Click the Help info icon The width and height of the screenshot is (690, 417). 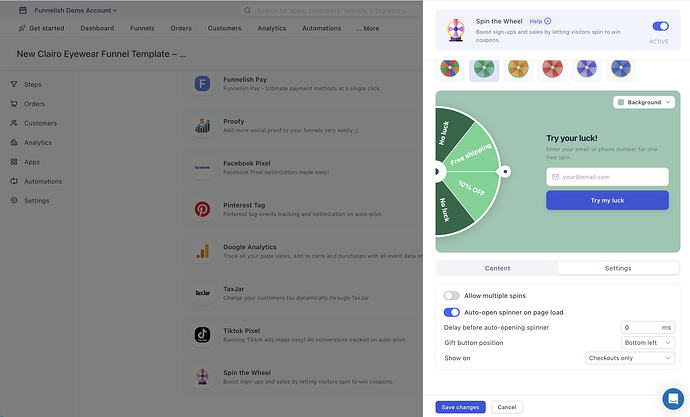tap(547, 21)
